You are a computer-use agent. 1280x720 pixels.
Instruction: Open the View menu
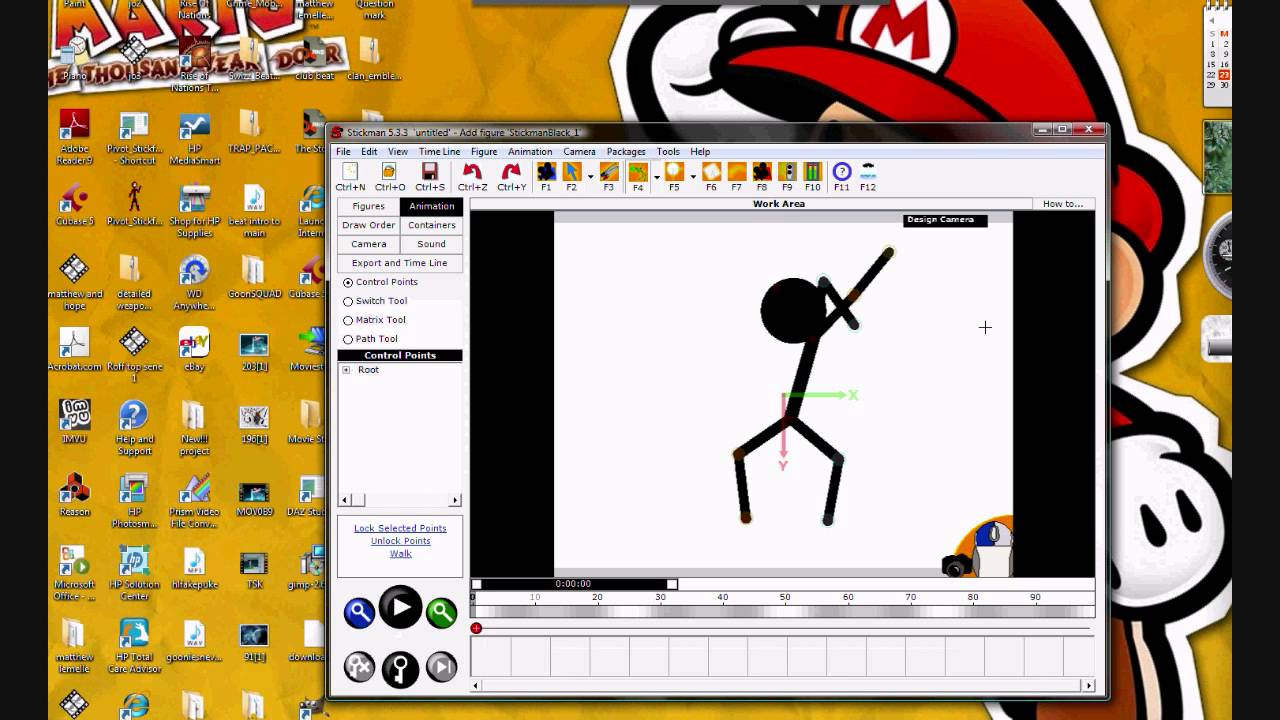pyautogui.click(x=398, y=152)
